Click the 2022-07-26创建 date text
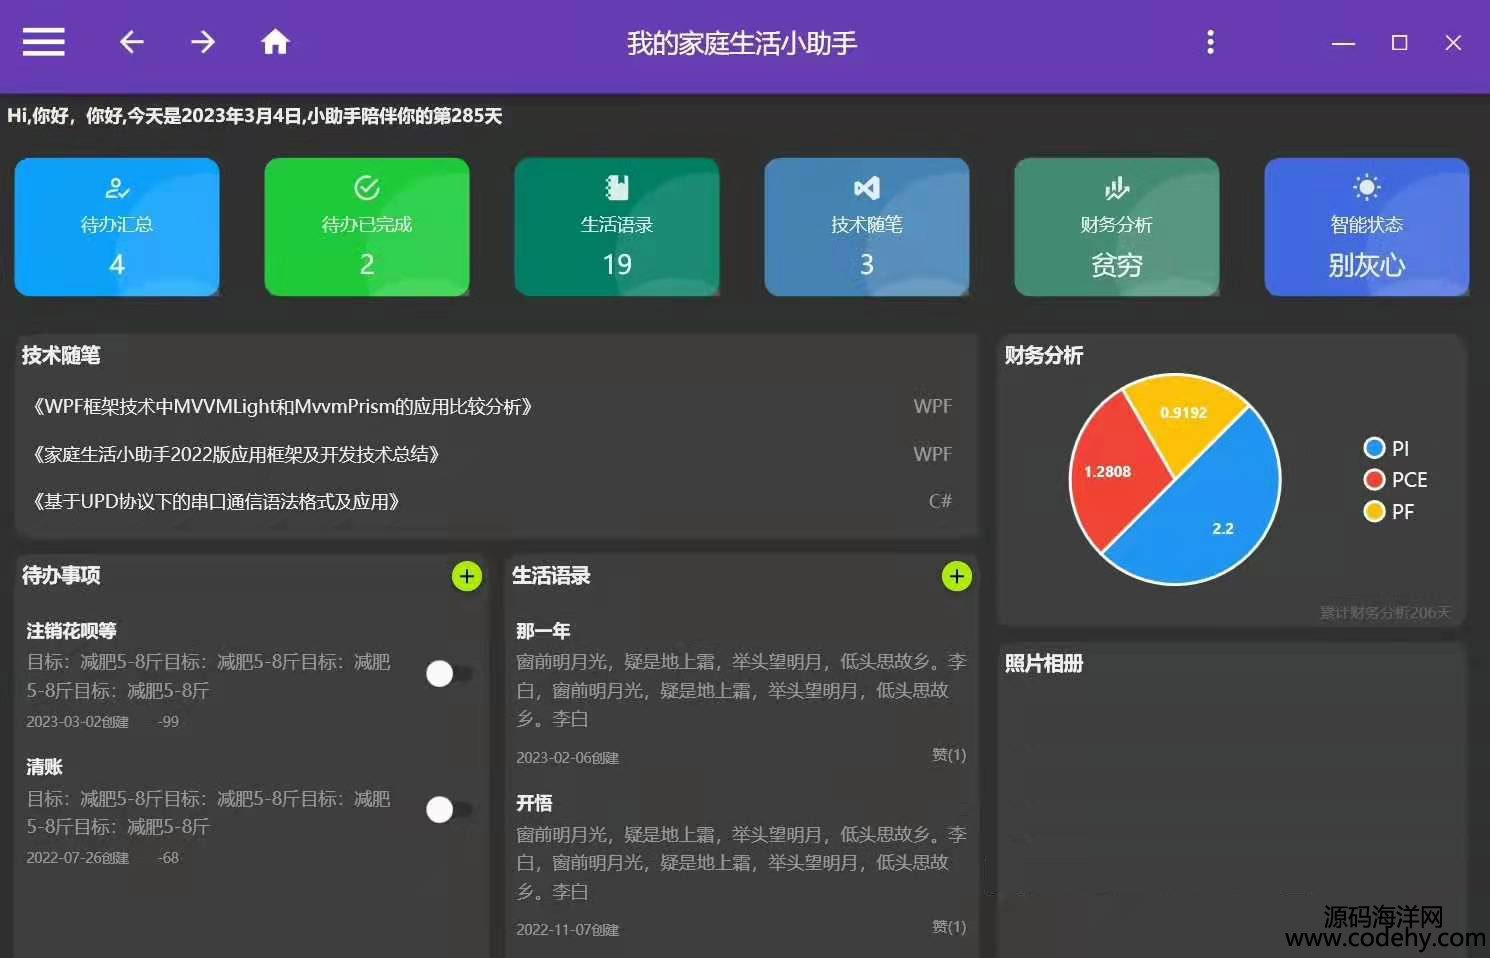 [x=77, y=858]
